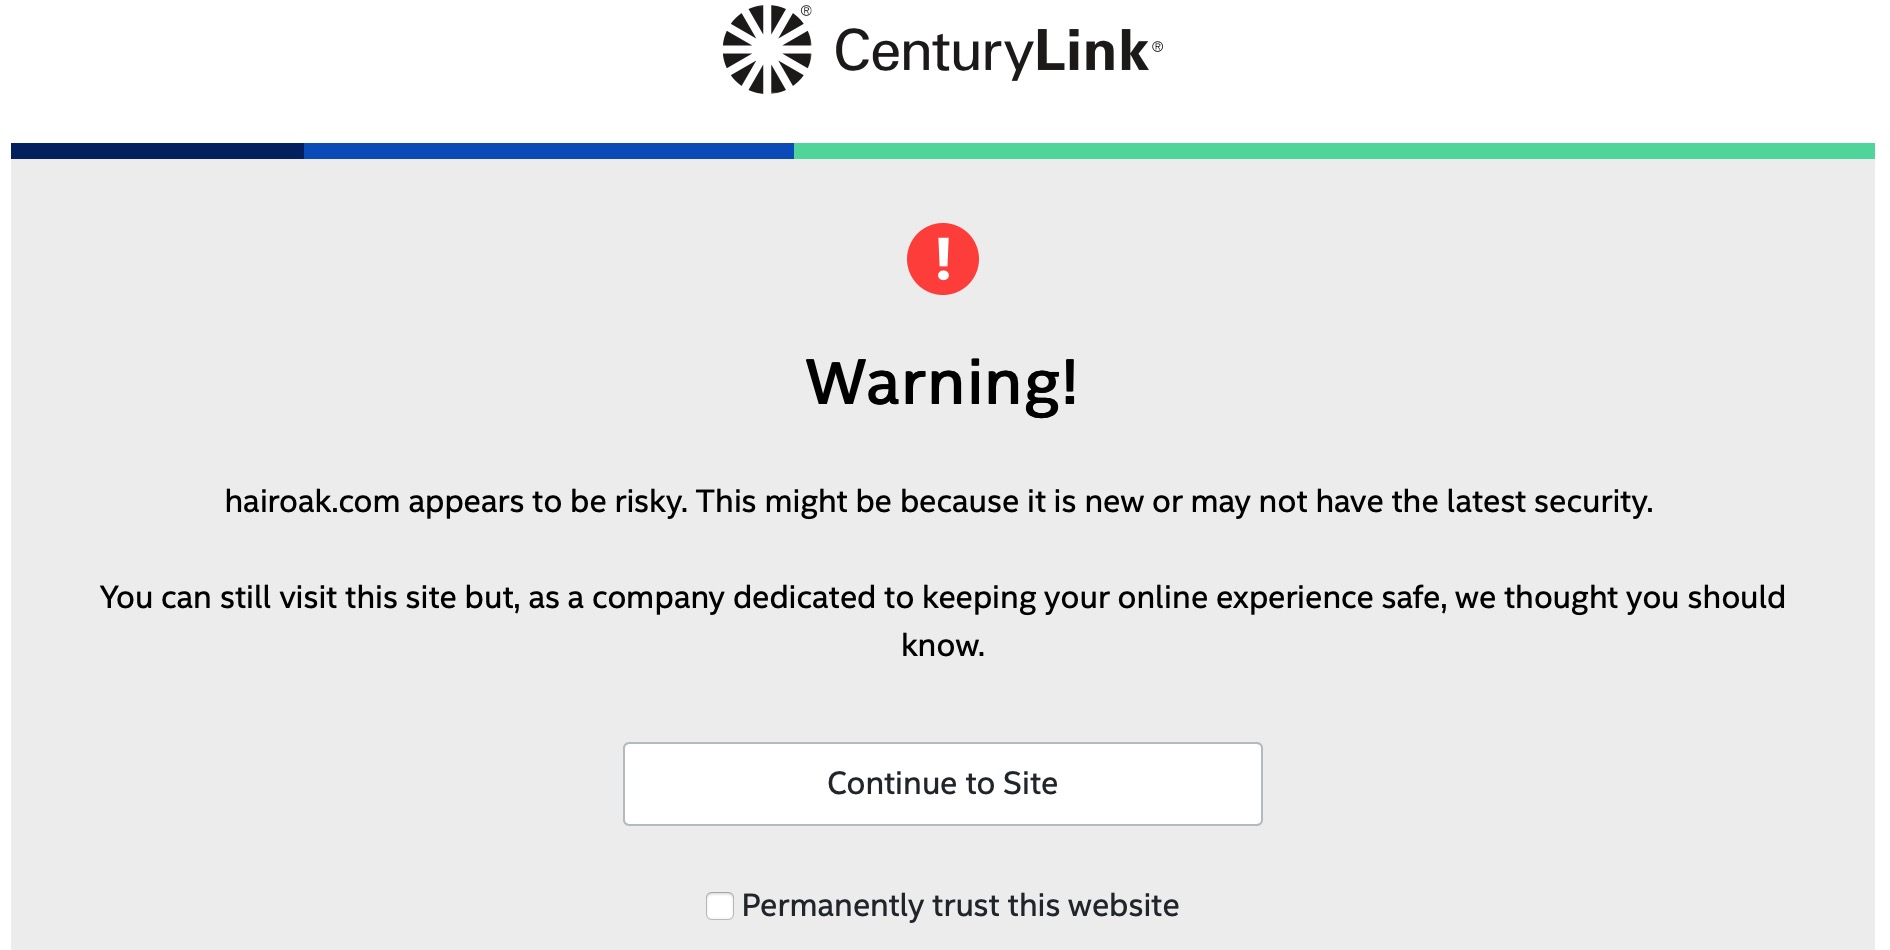Click the phrase "keeping your online experience safe"
Image resolution: width=1890 pixels, height=950 pixels.
point(1183,598)
